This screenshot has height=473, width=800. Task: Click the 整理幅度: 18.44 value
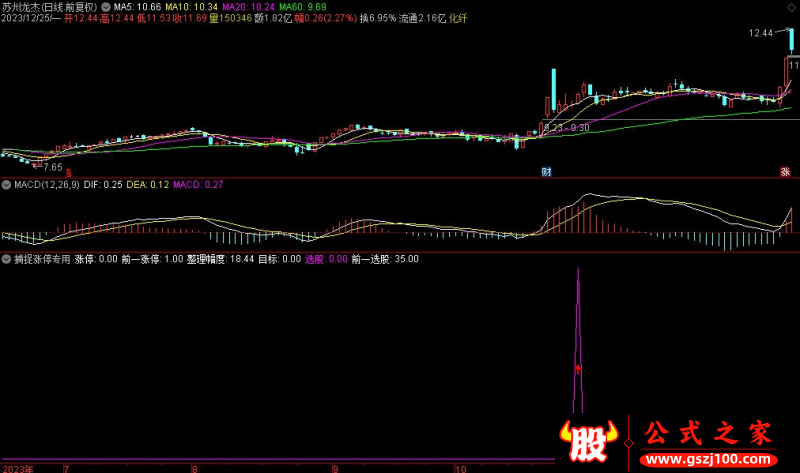[x=220, y=259]
